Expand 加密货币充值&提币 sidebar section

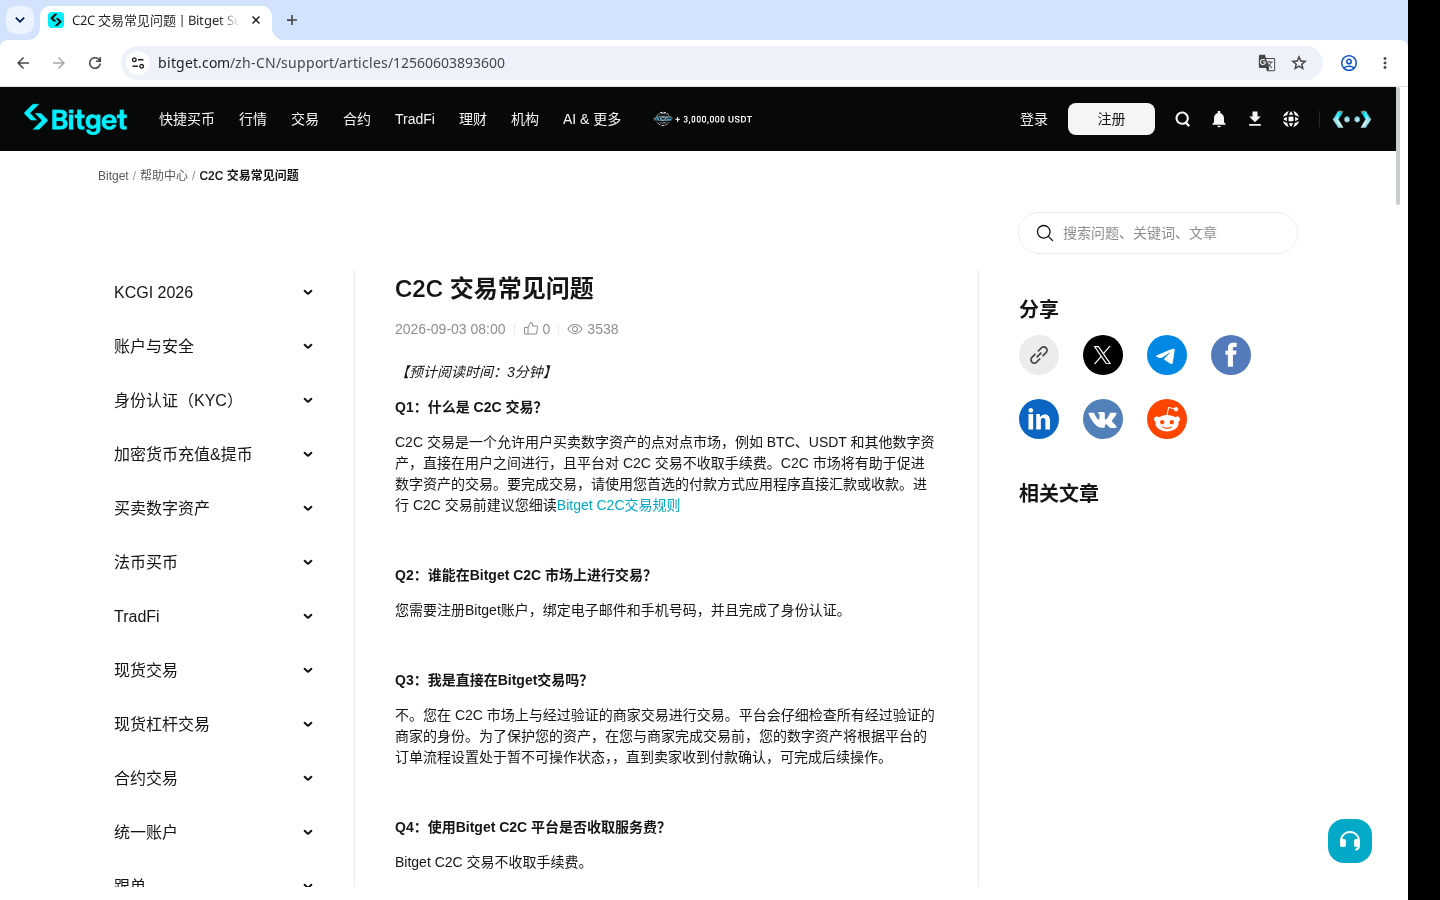(x=214, y=454)
